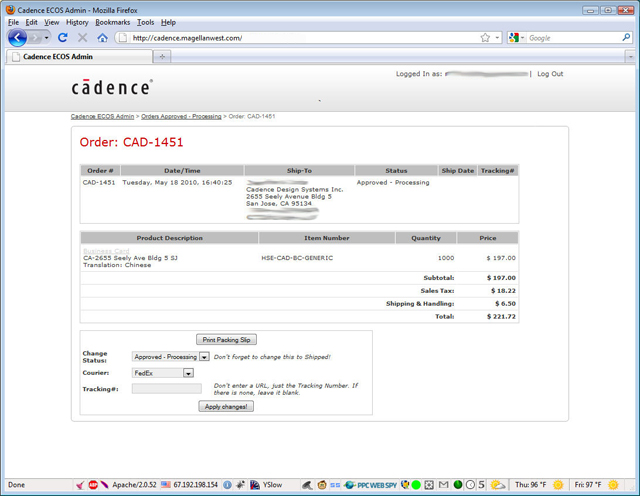
Task: Click the US flag icon in status bar
Action: [x=165, y=485]
